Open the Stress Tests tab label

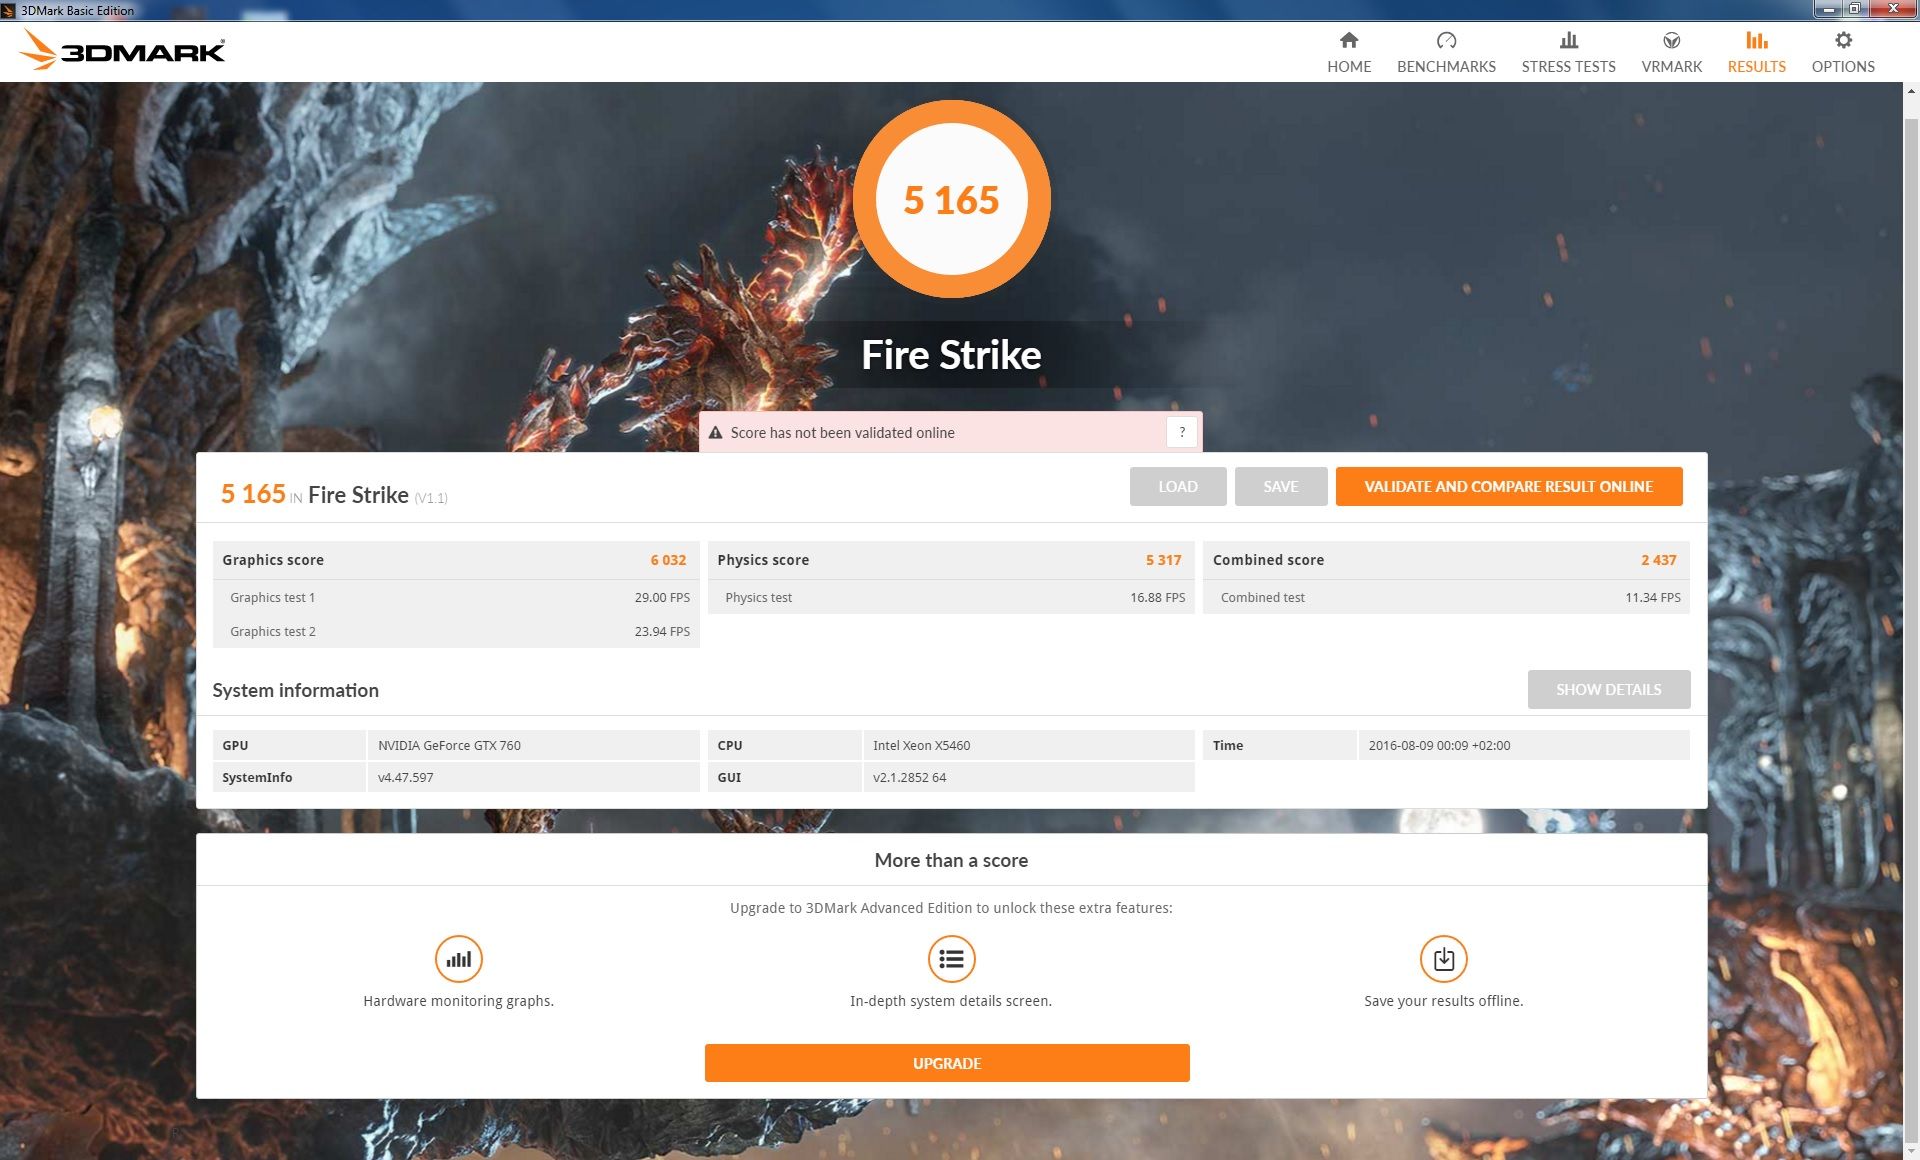click(1568, 67)
